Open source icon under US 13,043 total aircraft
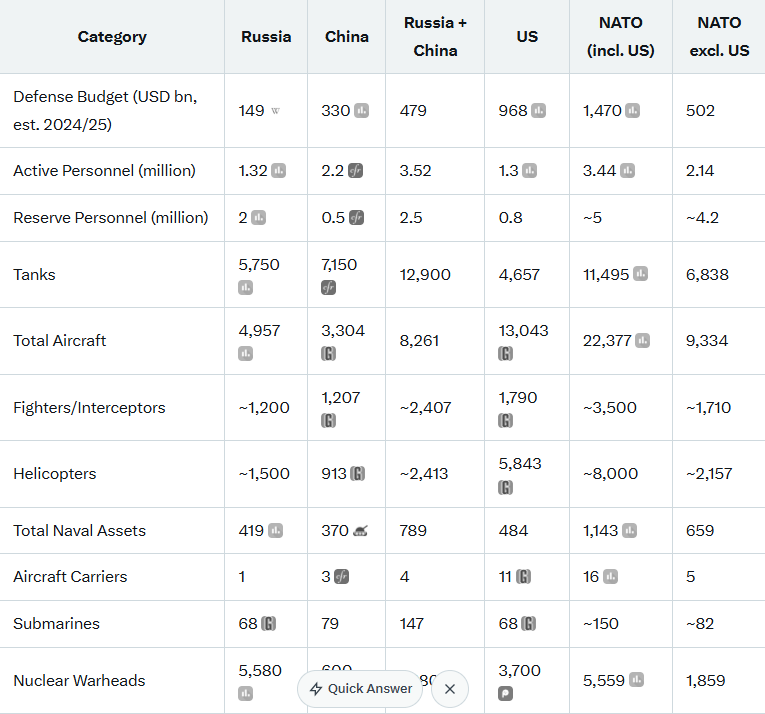This screenshot has width=765, height=714. point(506,354)
